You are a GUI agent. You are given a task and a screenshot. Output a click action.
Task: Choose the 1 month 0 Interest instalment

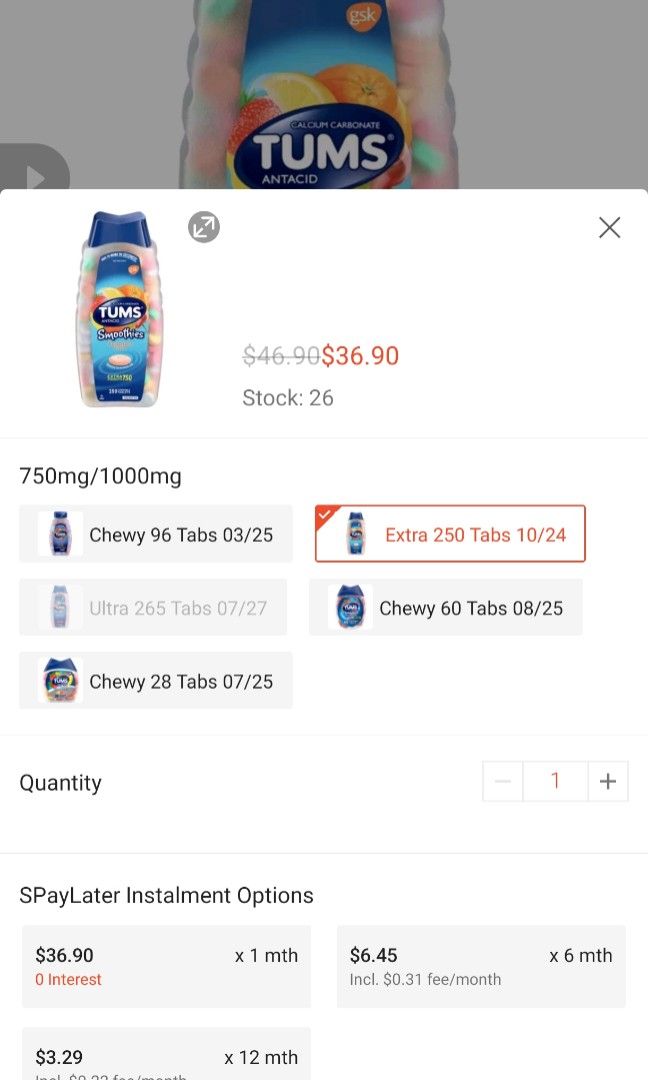(166, 966)
